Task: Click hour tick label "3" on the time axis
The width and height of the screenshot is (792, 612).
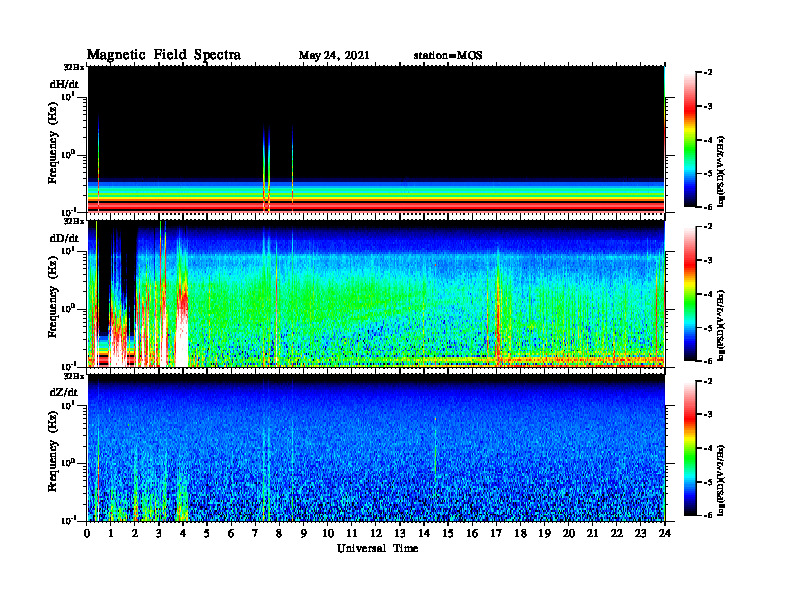Action: [159, 533]
